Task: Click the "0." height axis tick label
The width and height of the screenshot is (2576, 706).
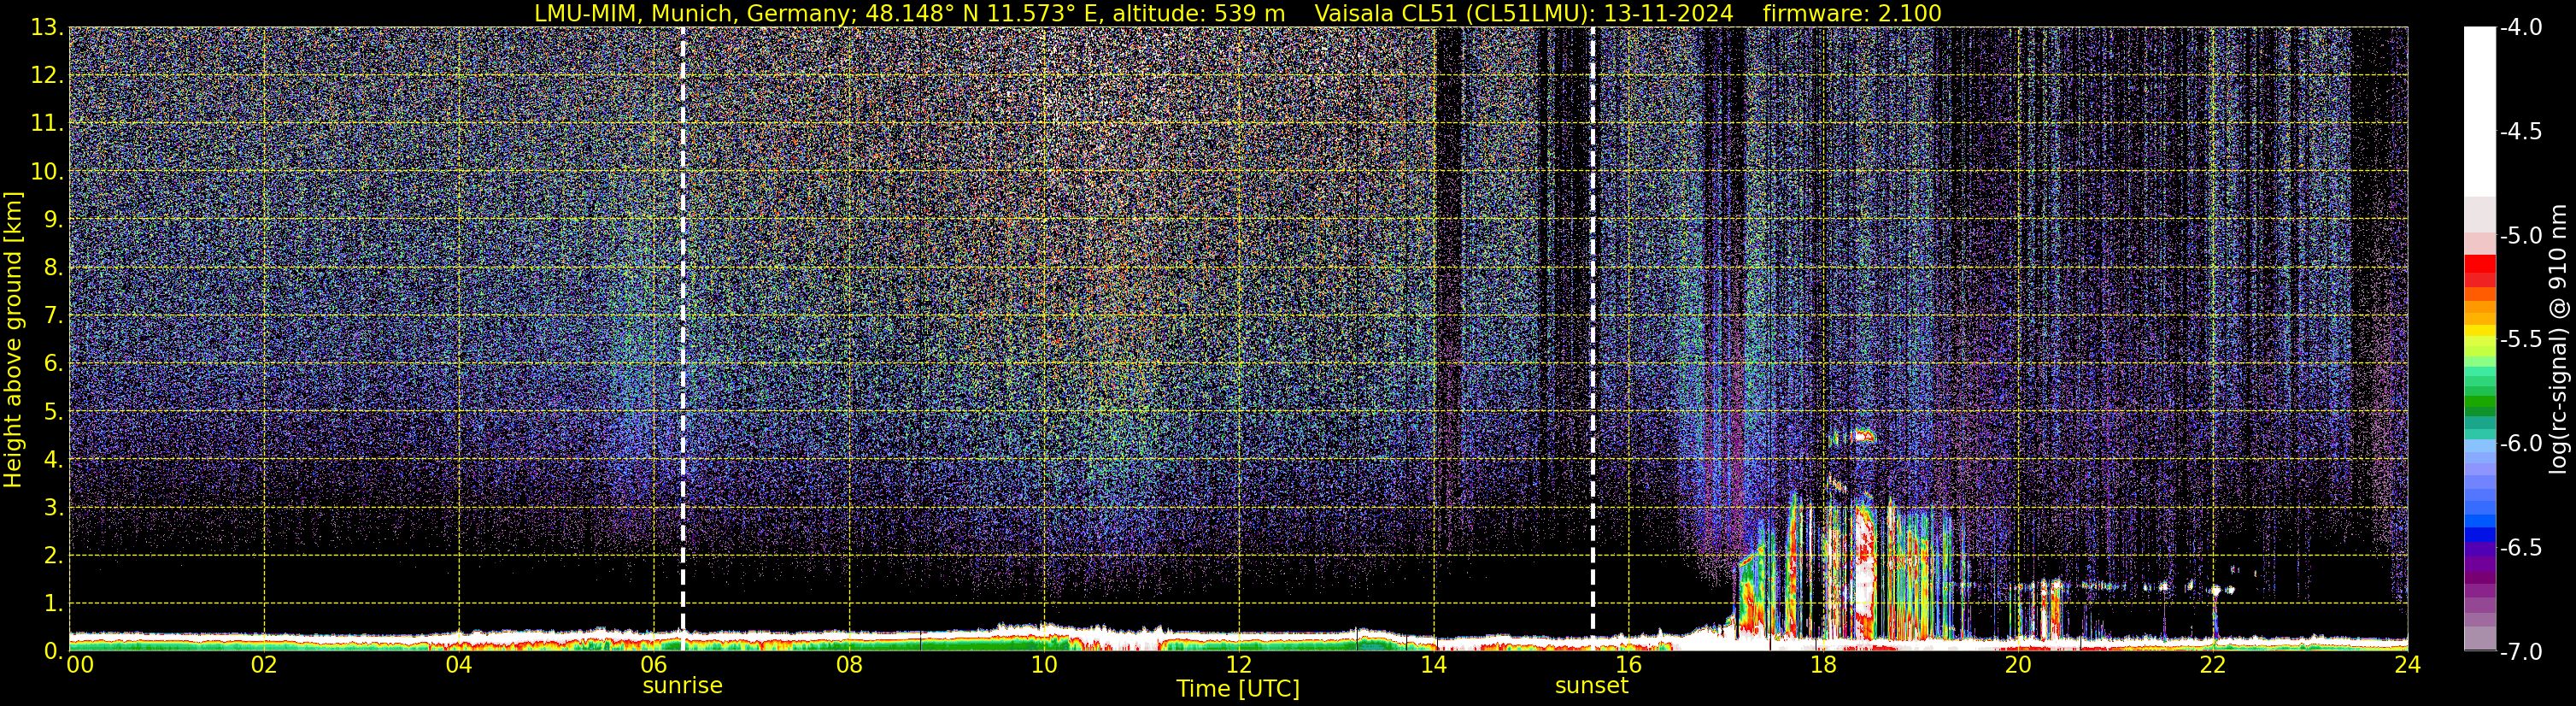Action: [53, 651]
